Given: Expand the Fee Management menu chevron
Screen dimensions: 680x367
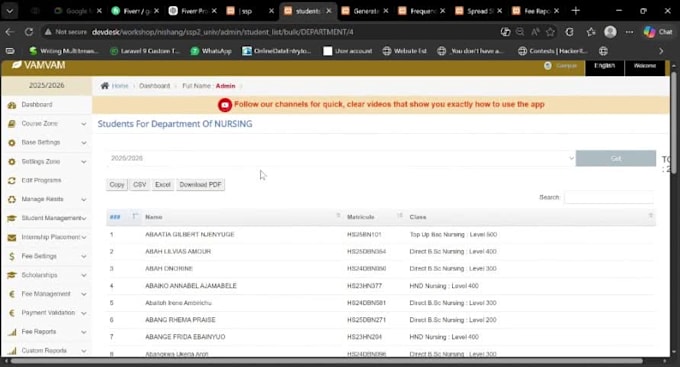Looking at the screenshot, I should 84,294.
